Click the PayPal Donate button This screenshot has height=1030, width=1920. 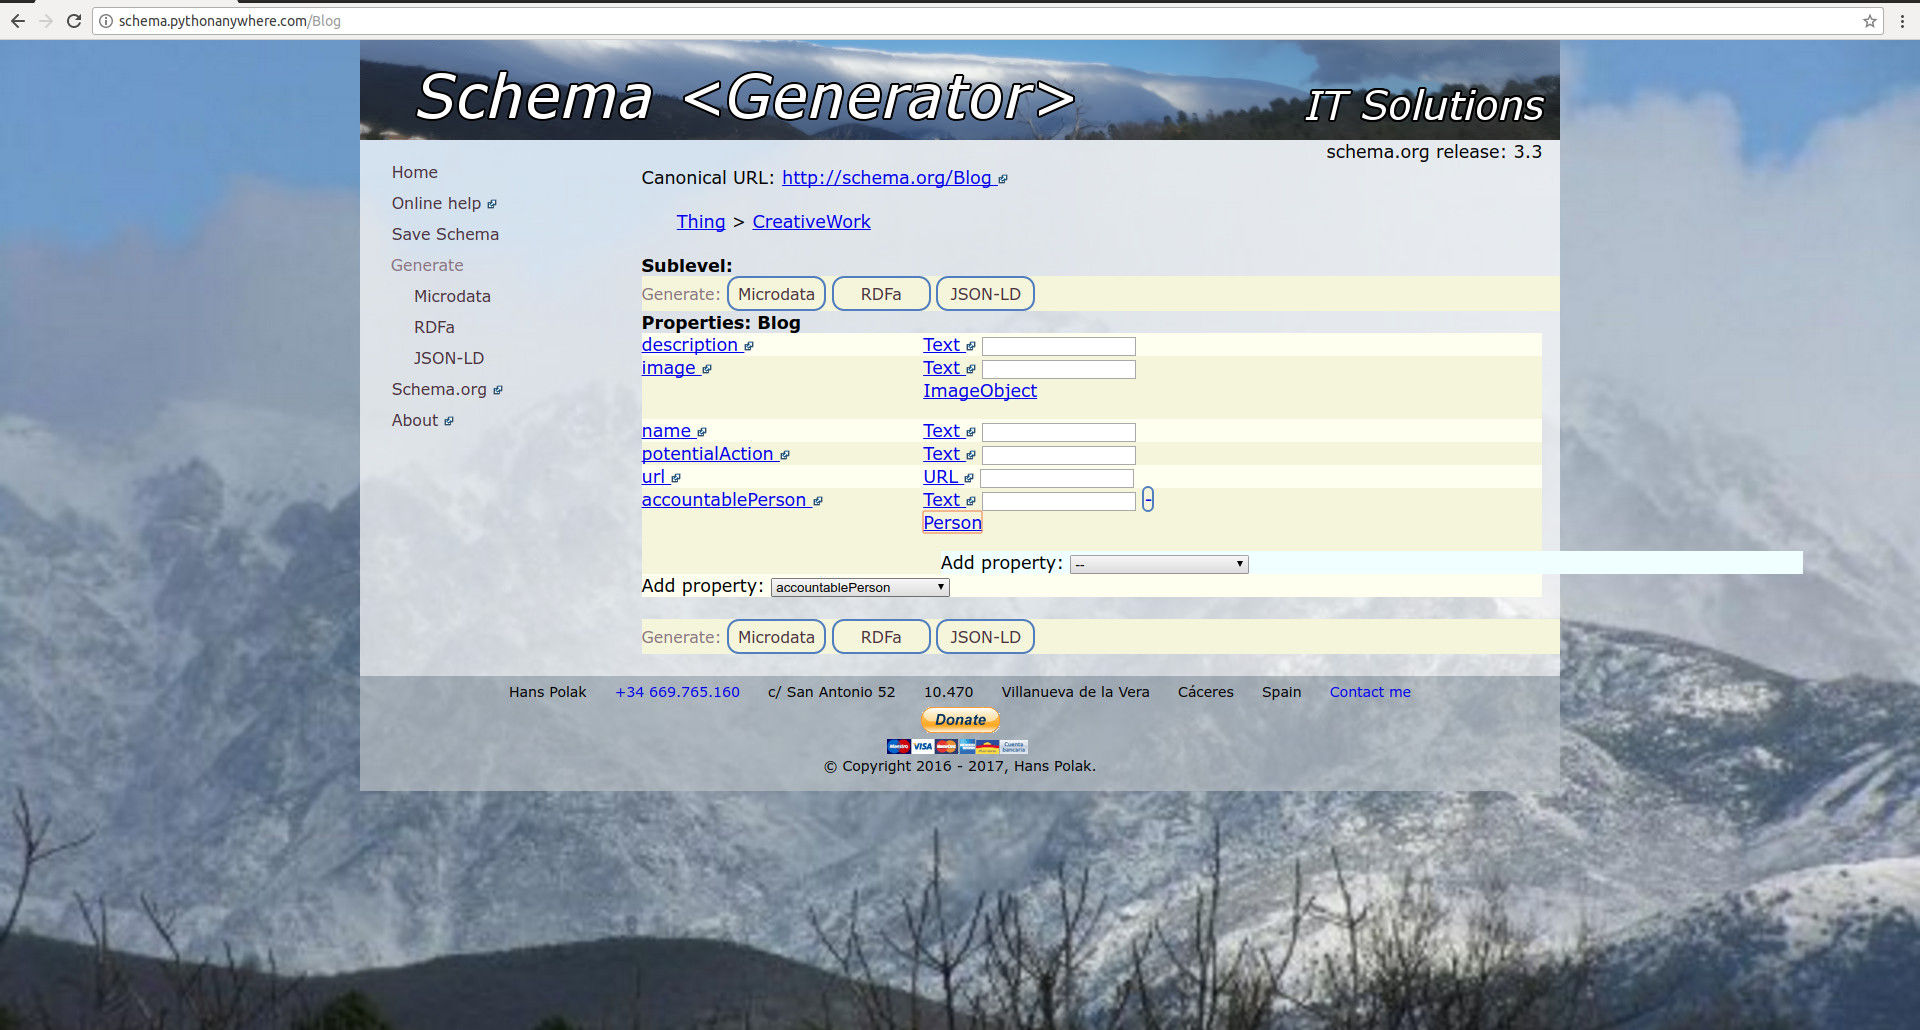click(959, 720)
